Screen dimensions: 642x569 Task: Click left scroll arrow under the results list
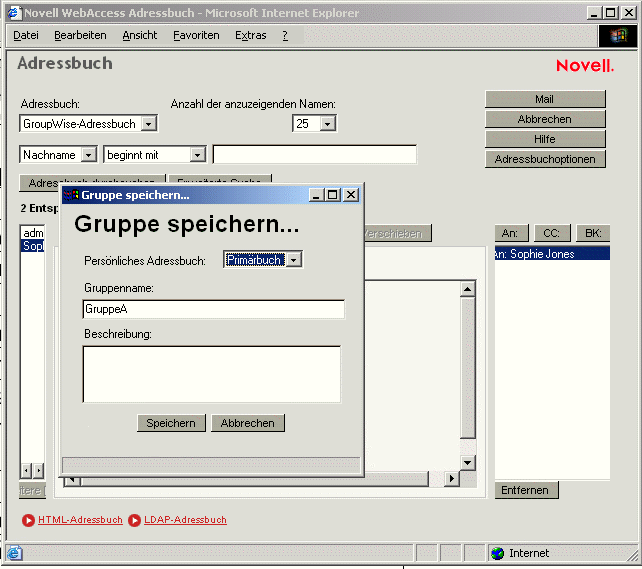coord(26,470)
